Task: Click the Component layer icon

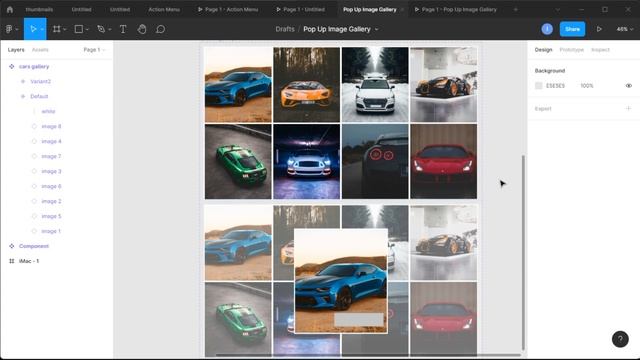Action: (11, 246)
